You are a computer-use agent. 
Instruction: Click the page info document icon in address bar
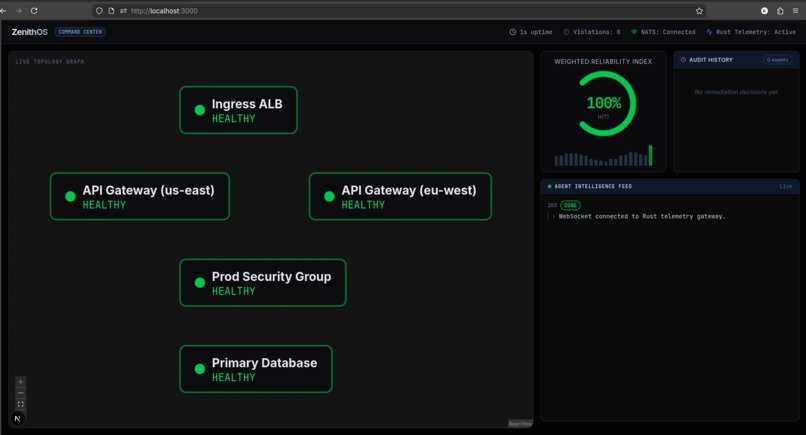coord(111,11)
